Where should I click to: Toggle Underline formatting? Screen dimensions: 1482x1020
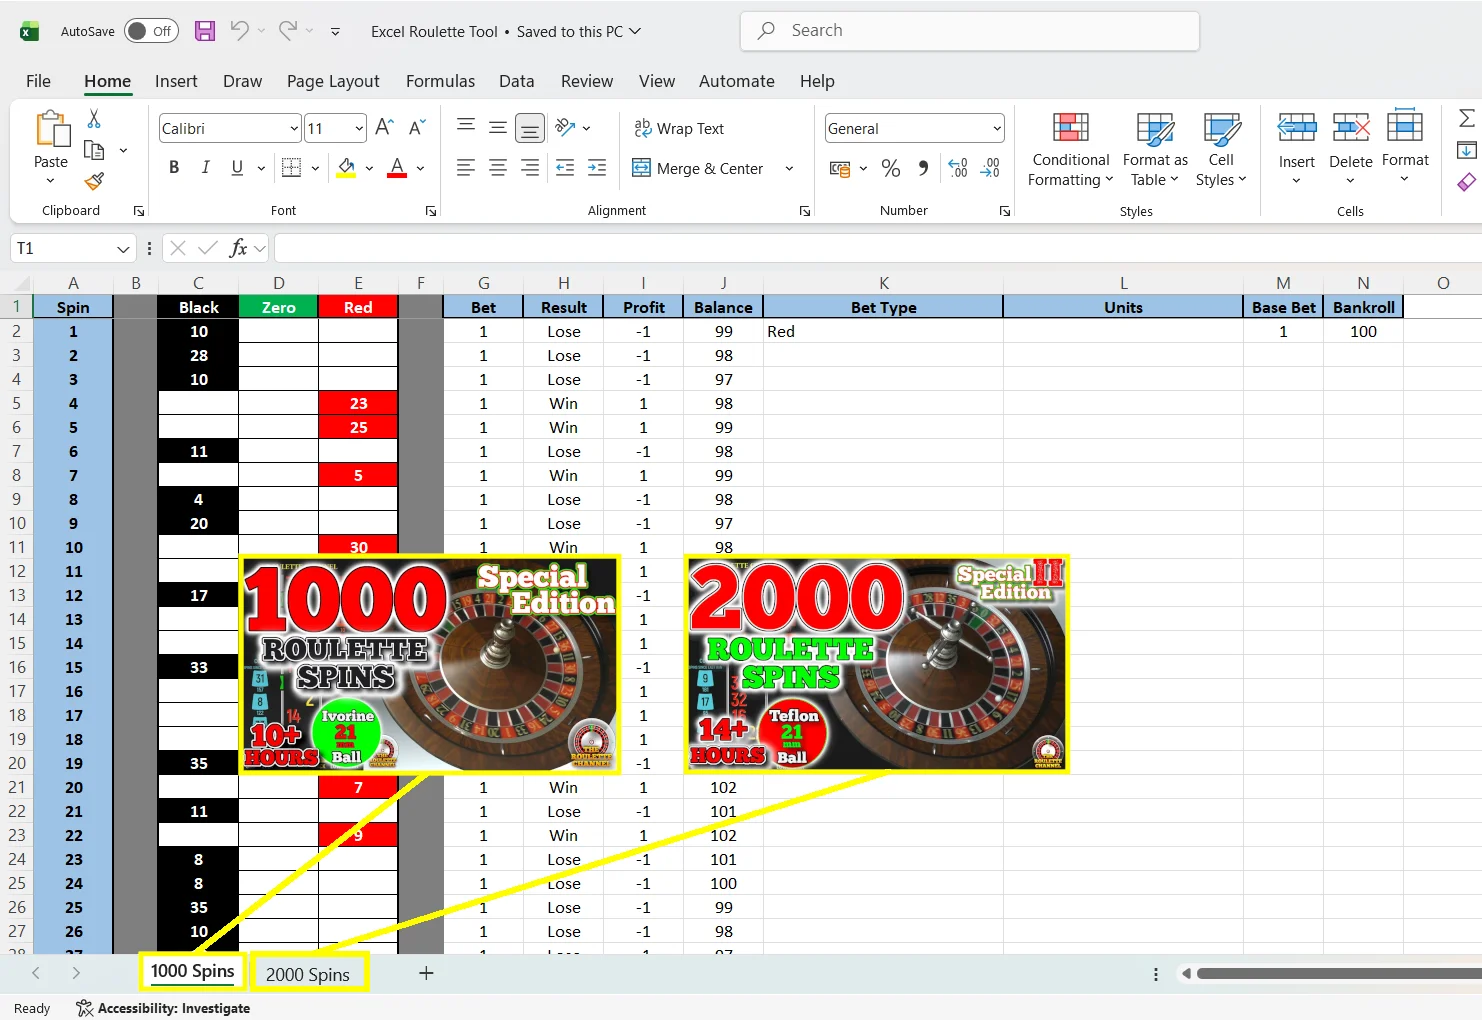pos(237,168)
